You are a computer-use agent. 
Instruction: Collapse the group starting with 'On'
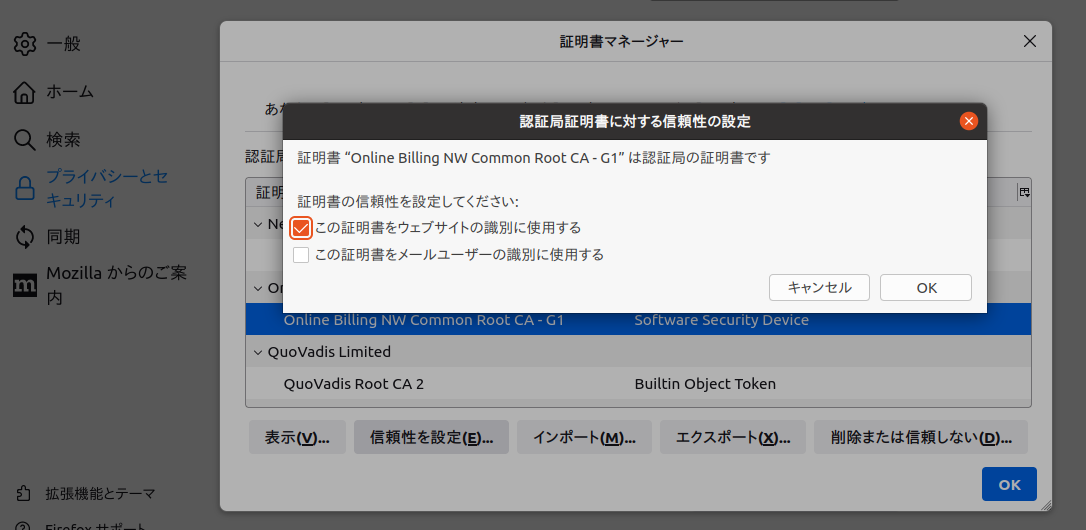point(258,288)
